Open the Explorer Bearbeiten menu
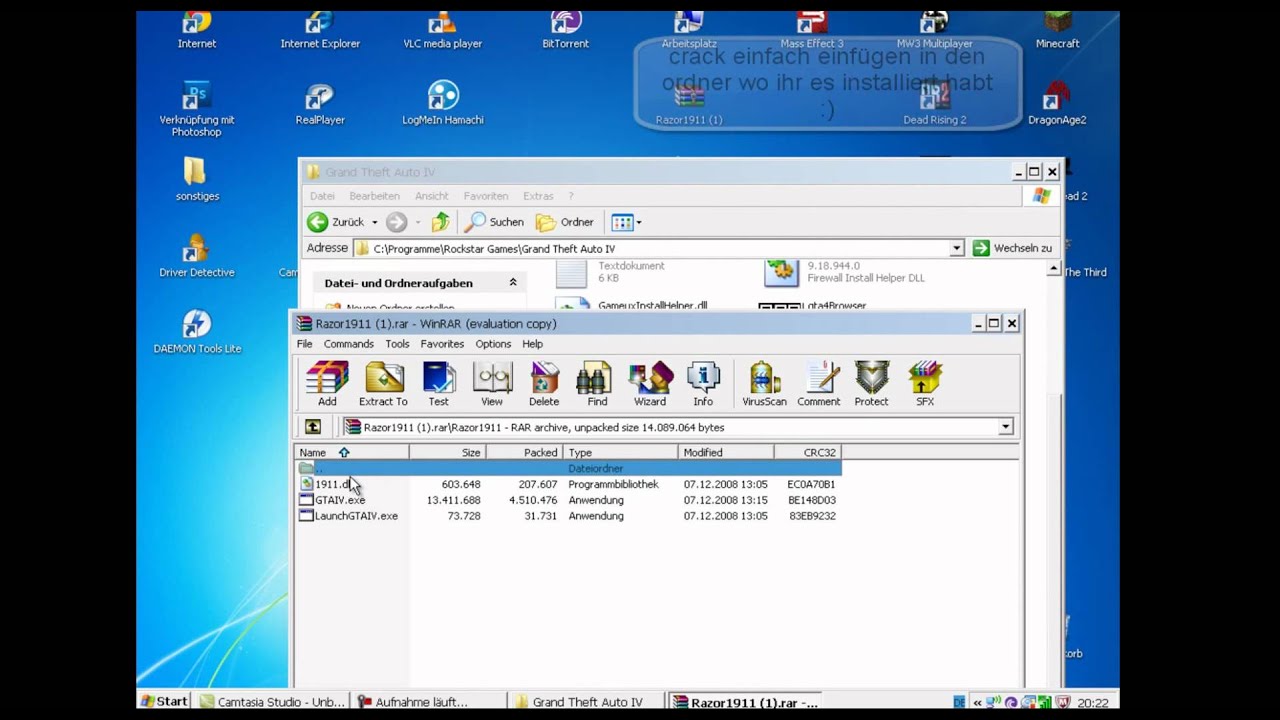 [x=374, y=196]
